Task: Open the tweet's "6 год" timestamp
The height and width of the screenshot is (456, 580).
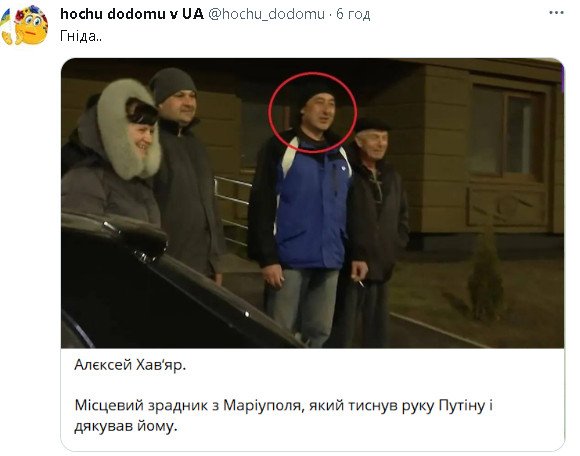Action: coord(353,14)
